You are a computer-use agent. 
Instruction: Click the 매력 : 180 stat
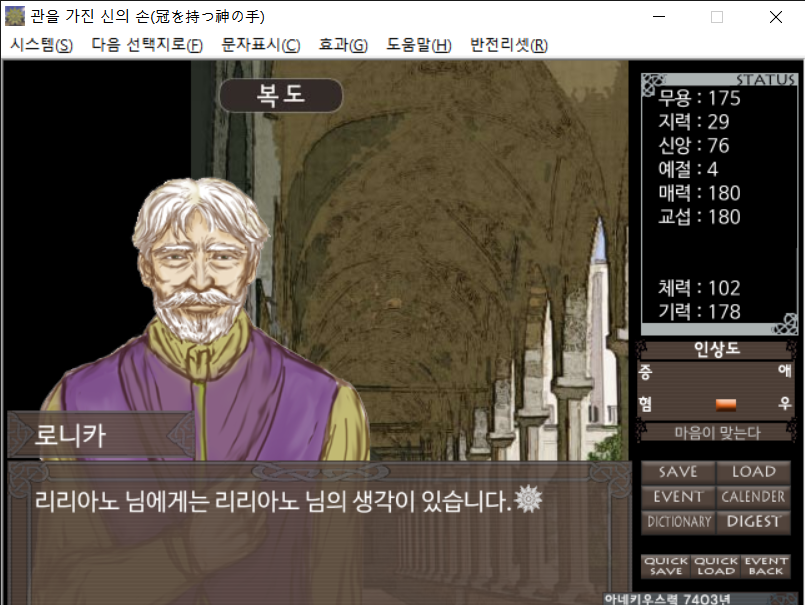point(699,193)
